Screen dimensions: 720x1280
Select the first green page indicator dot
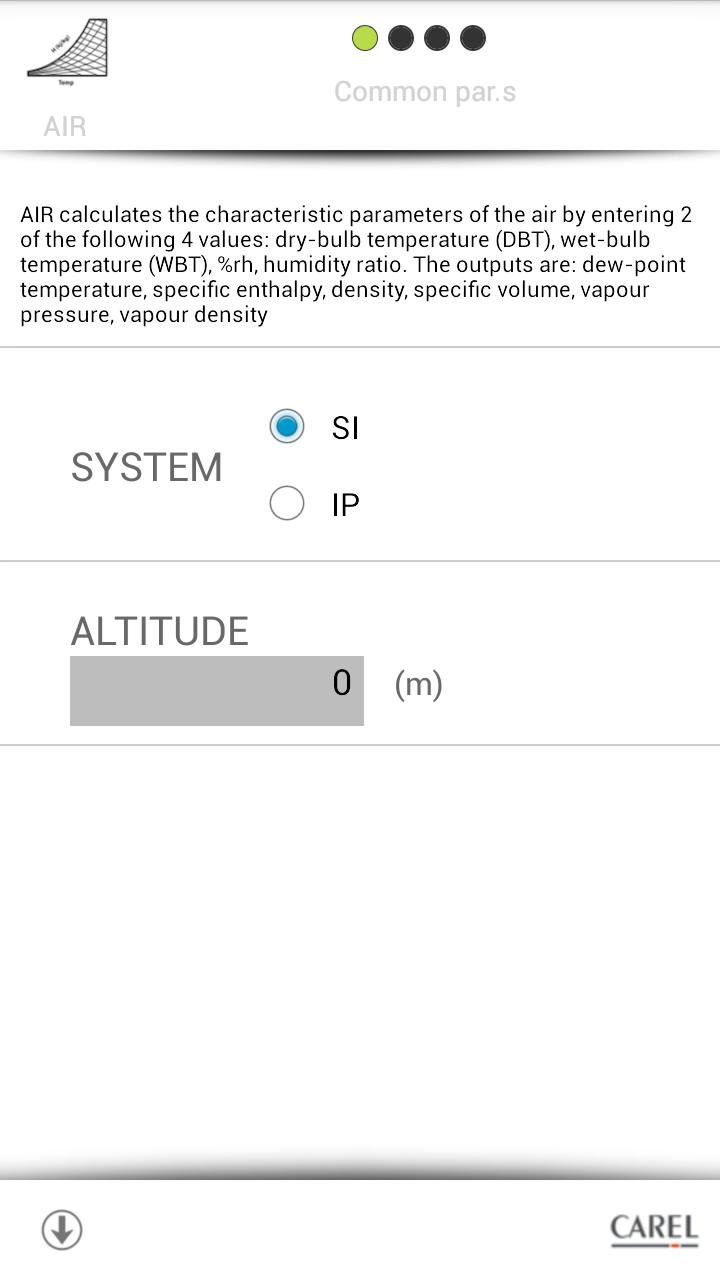(365, 38)
